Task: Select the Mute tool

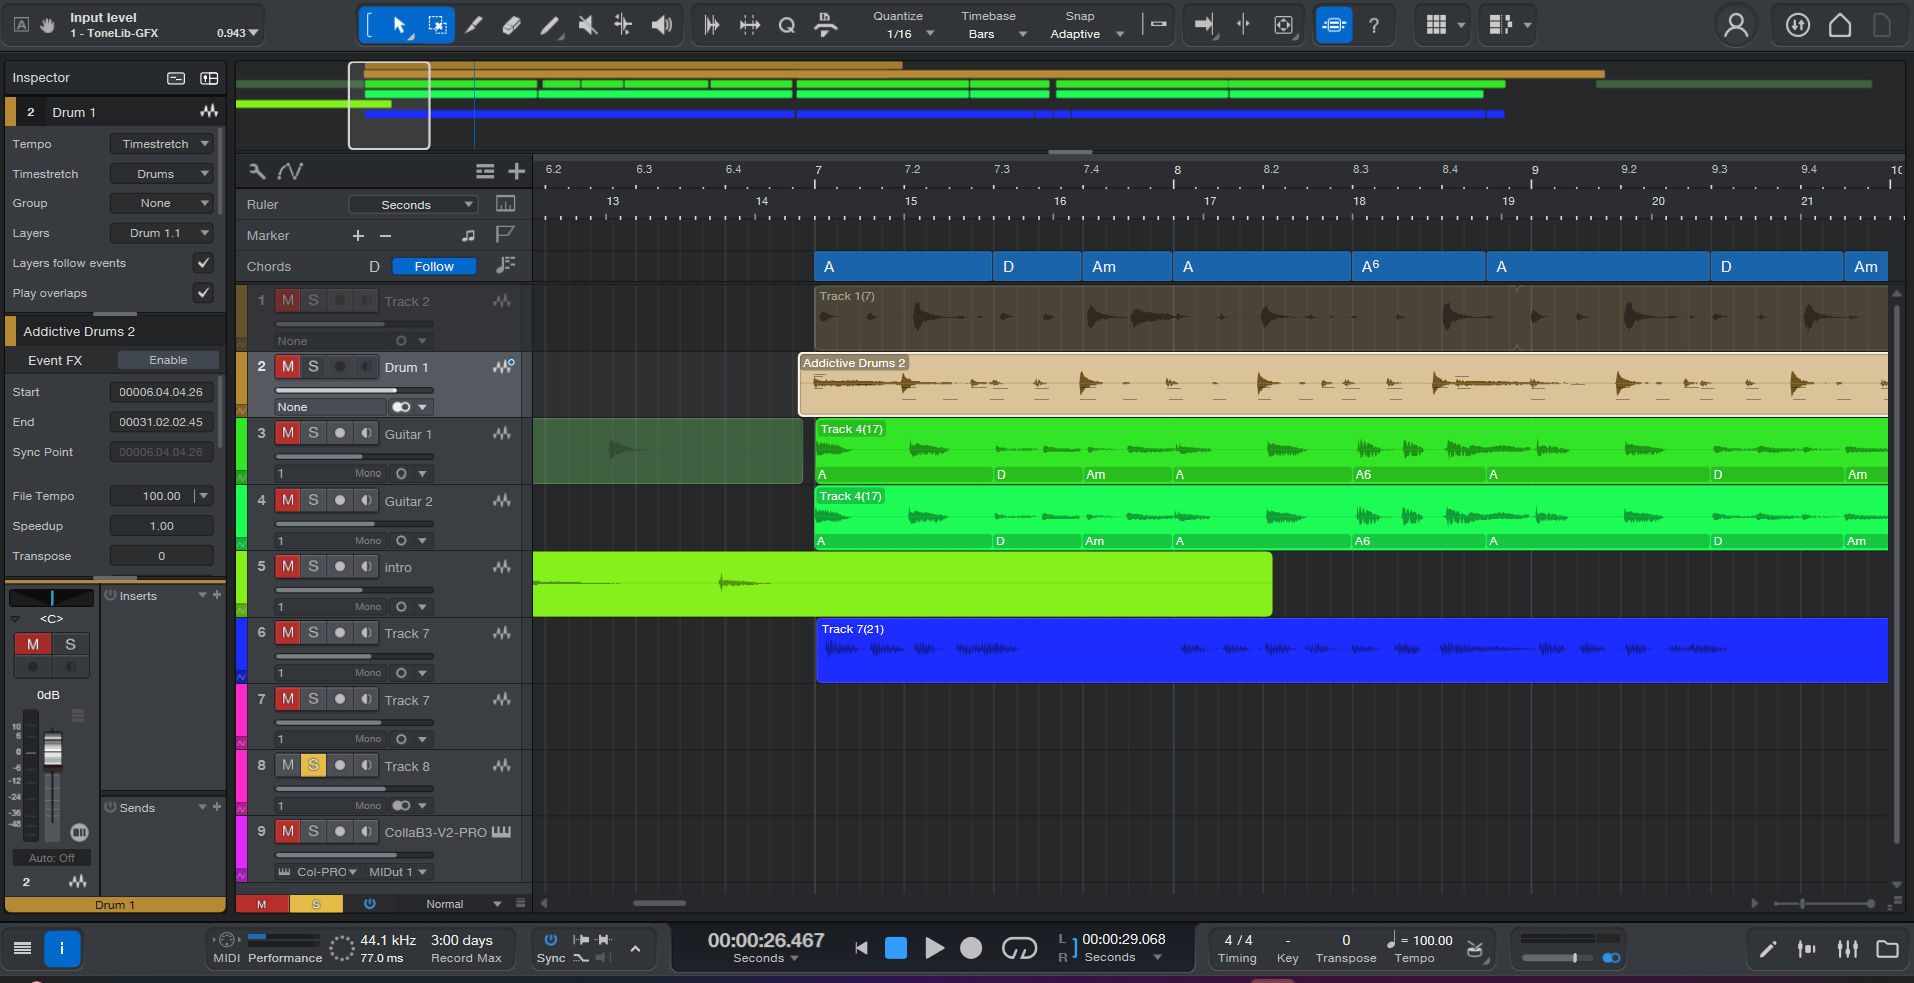Action: point(587,25)
